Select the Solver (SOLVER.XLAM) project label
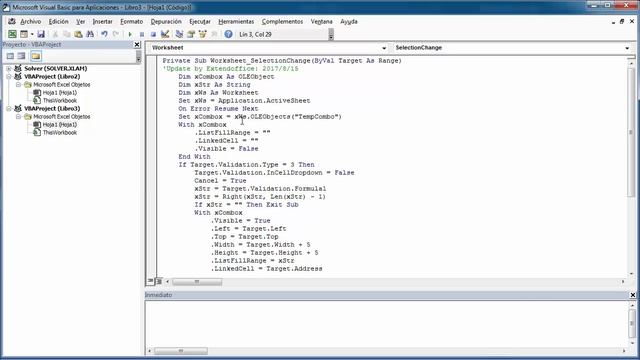This screenshot has height=360, width=640. (56, 69)
